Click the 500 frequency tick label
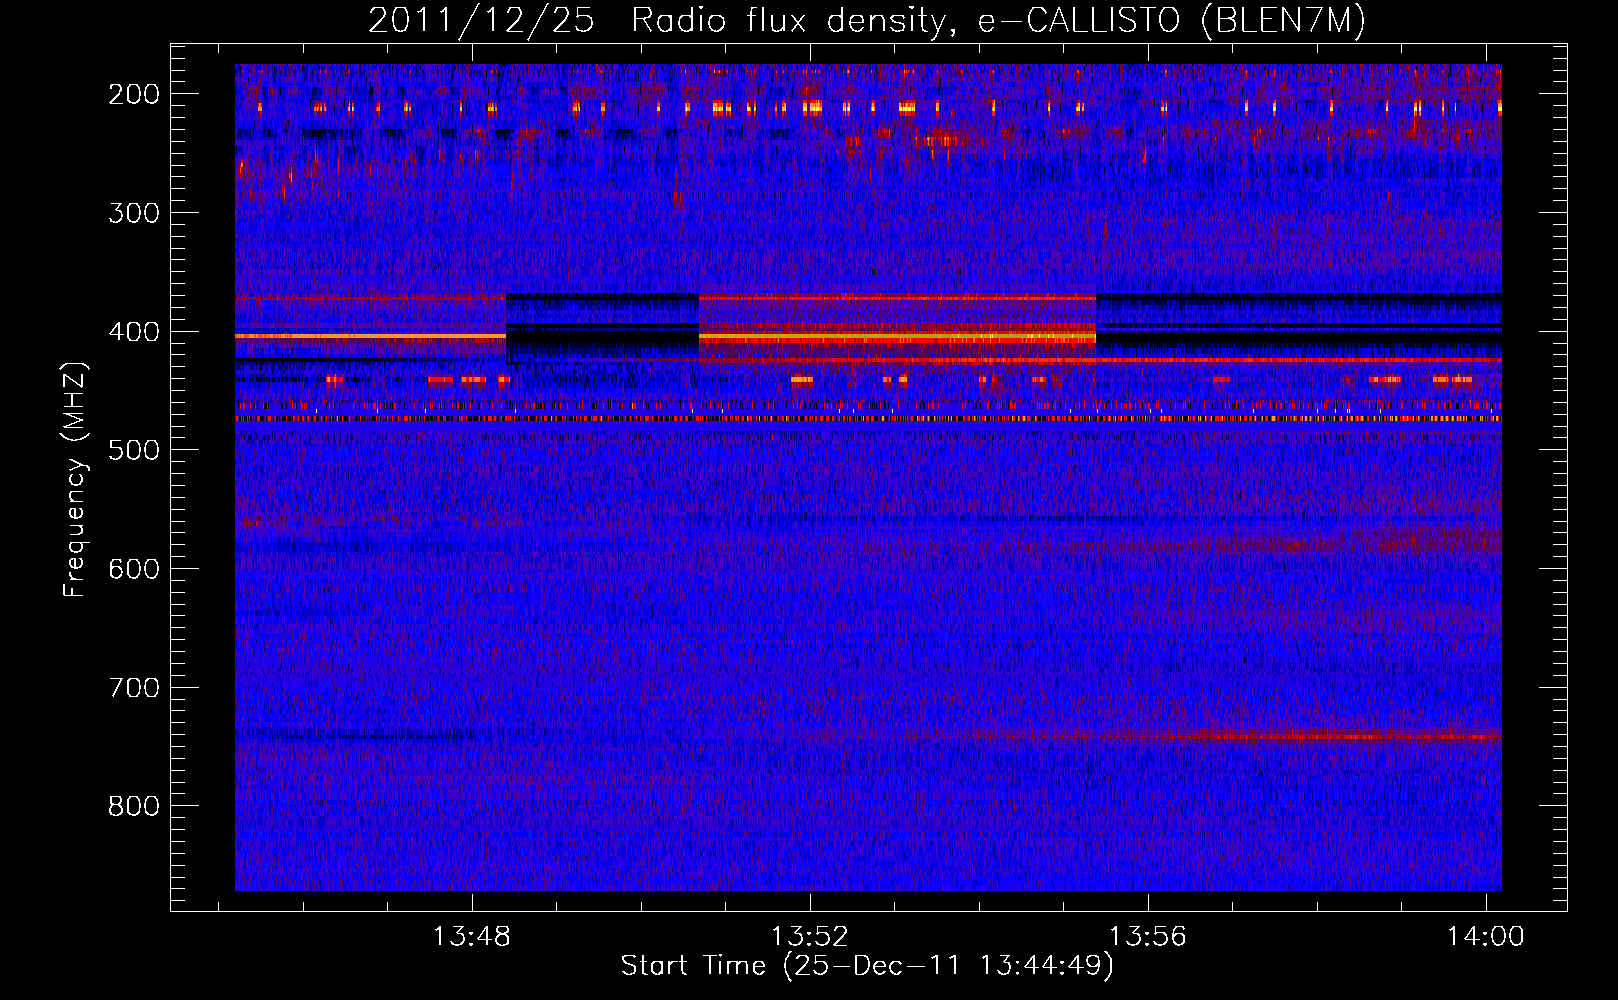1618x1000 pixels. pos(133,450)
